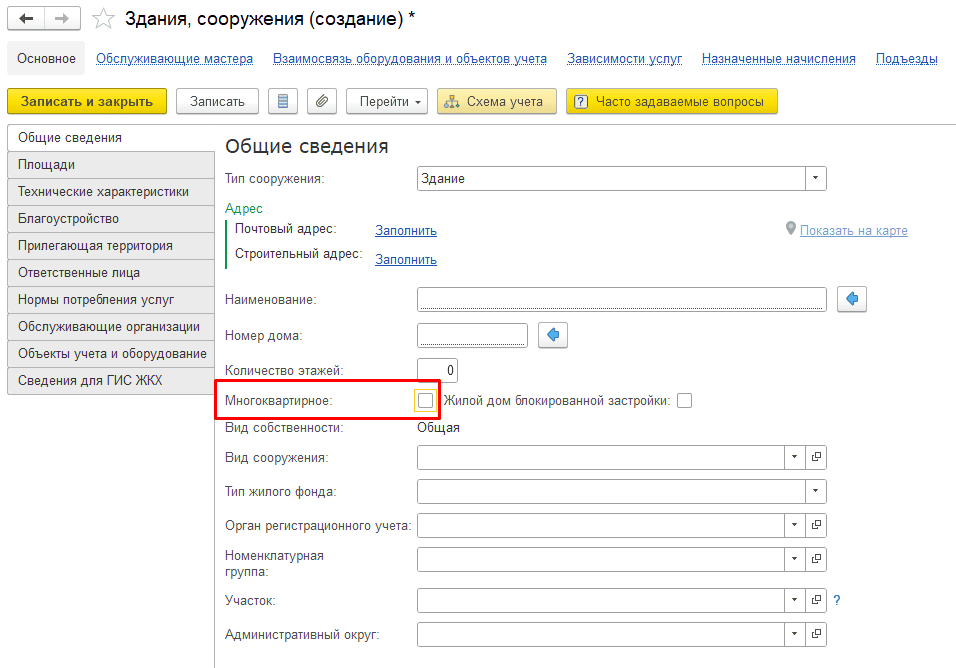The width and height of the screenshot is (956, 668).
Task: Open the Тип жилого фонда dropdown list
Action: pyautogui.click(x=816, y=491)
